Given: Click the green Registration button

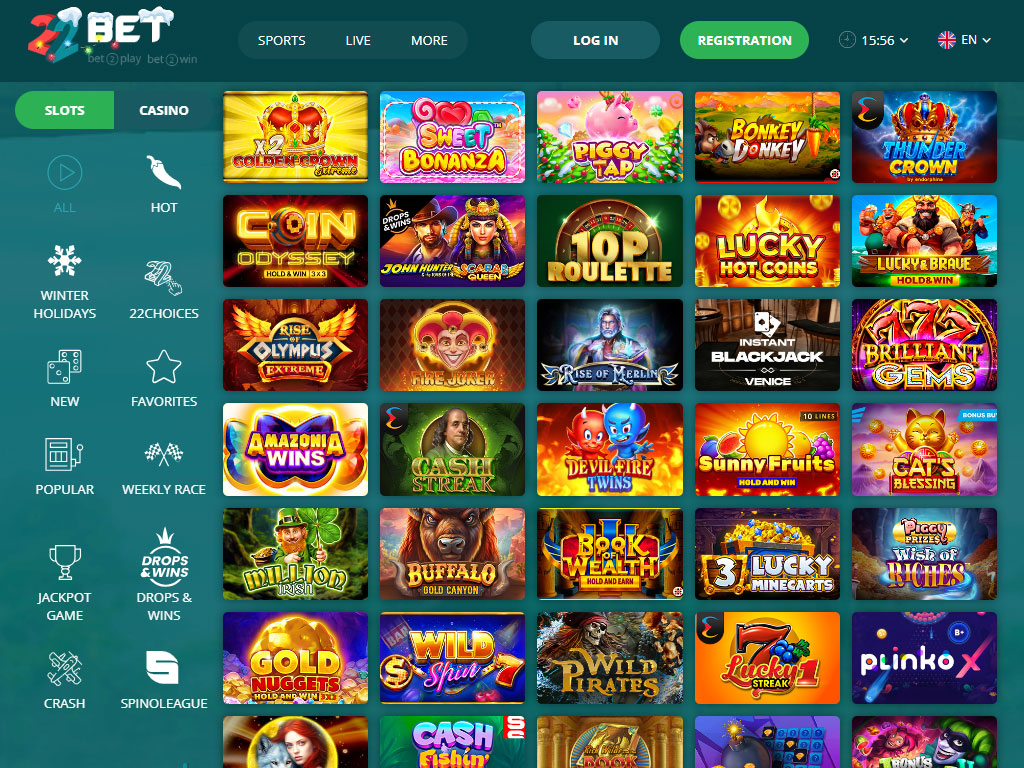Looking at the screenshot, I should point(744,40).
